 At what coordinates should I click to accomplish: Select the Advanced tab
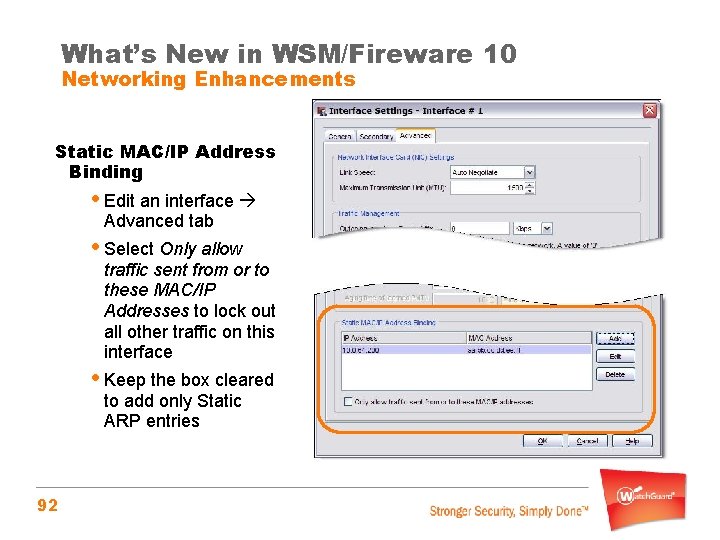[415, 135]
